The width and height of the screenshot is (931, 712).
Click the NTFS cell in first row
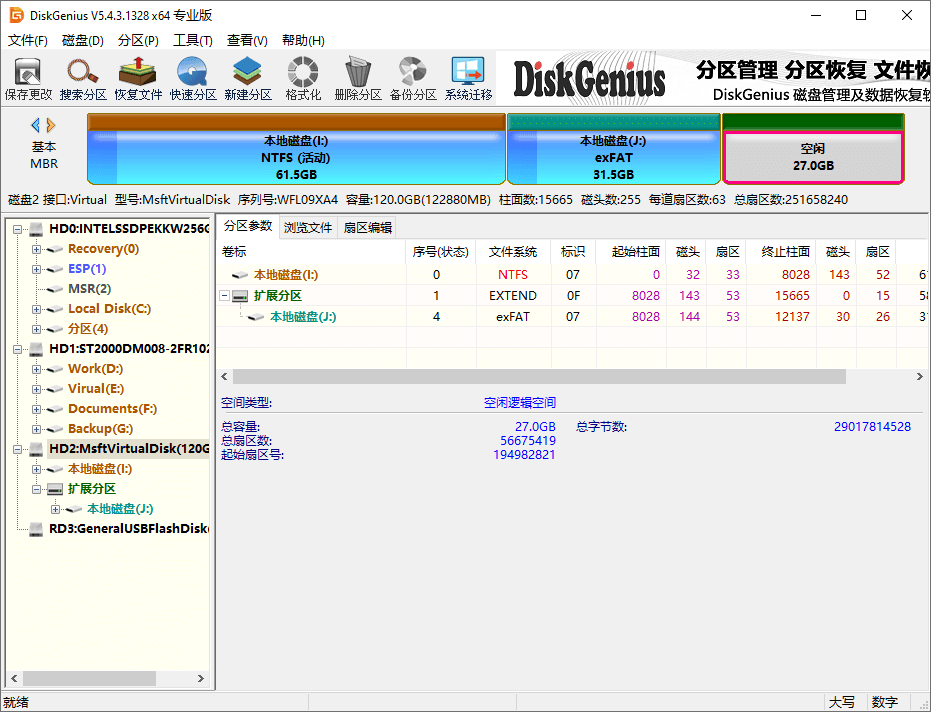point(513,275)
